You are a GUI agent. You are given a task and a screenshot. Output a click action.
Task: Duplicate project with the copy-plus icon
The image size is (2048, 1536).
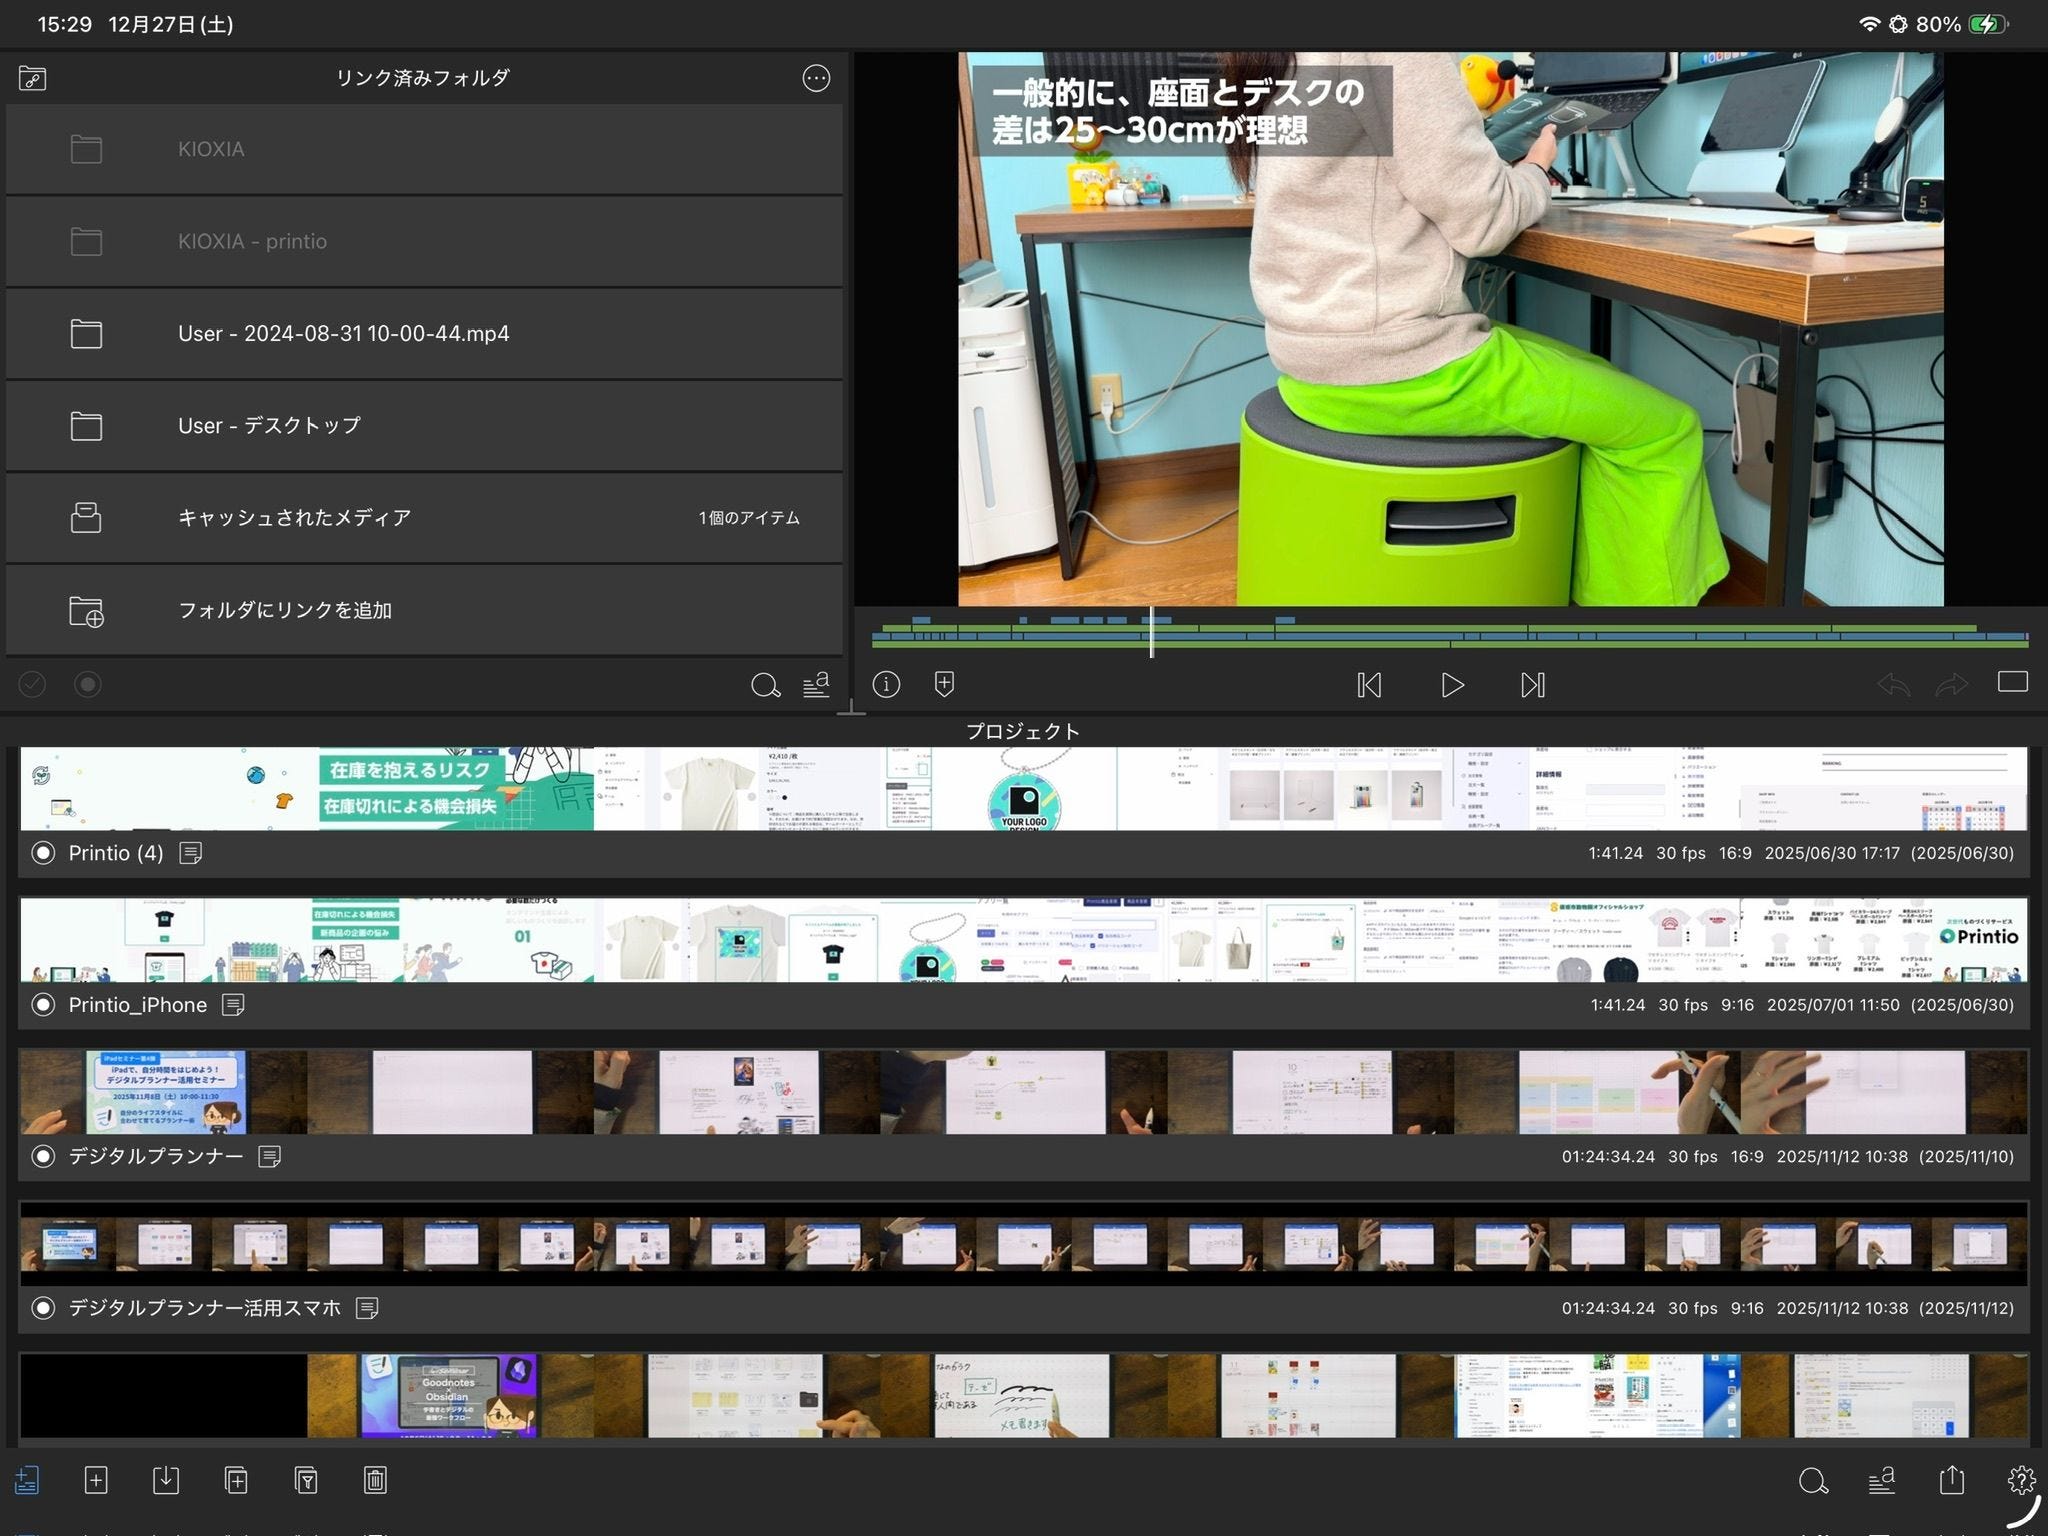point(236,1480)
